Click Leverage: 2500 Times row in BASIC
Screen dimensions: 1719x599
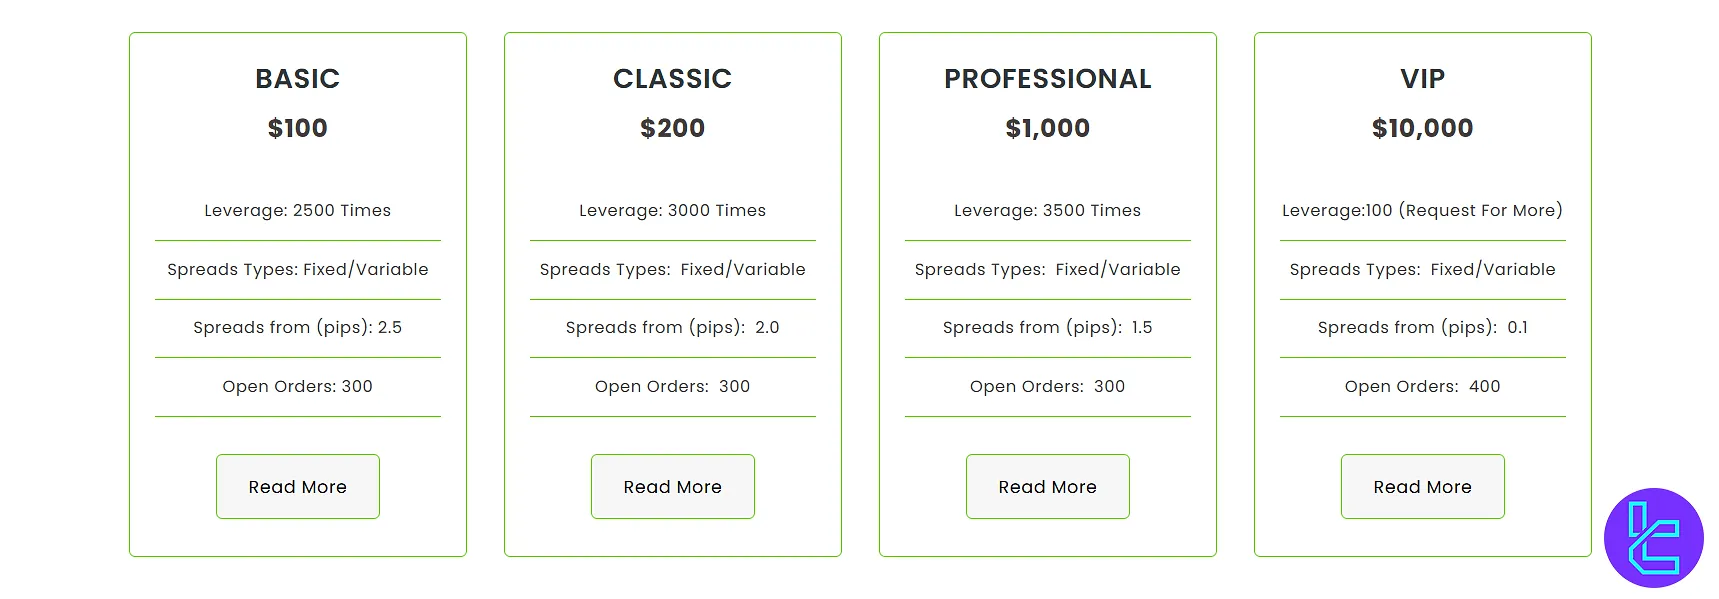pyautogui.click(x=297, y=210)
